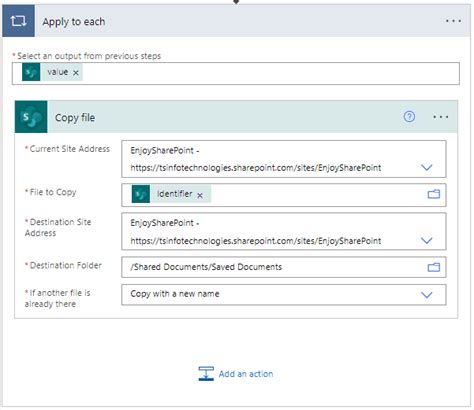474x410 pixels.
Task: Expand If another file is already there dropdown
Action: point(427,295)
